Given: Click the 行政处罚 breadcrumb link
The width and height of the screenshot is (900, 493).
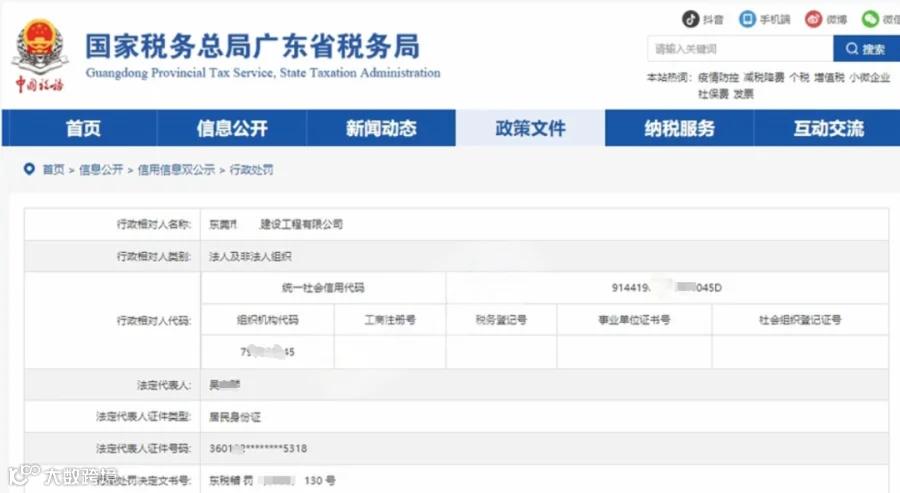Looking at the screenshot, I should point(251,169).
